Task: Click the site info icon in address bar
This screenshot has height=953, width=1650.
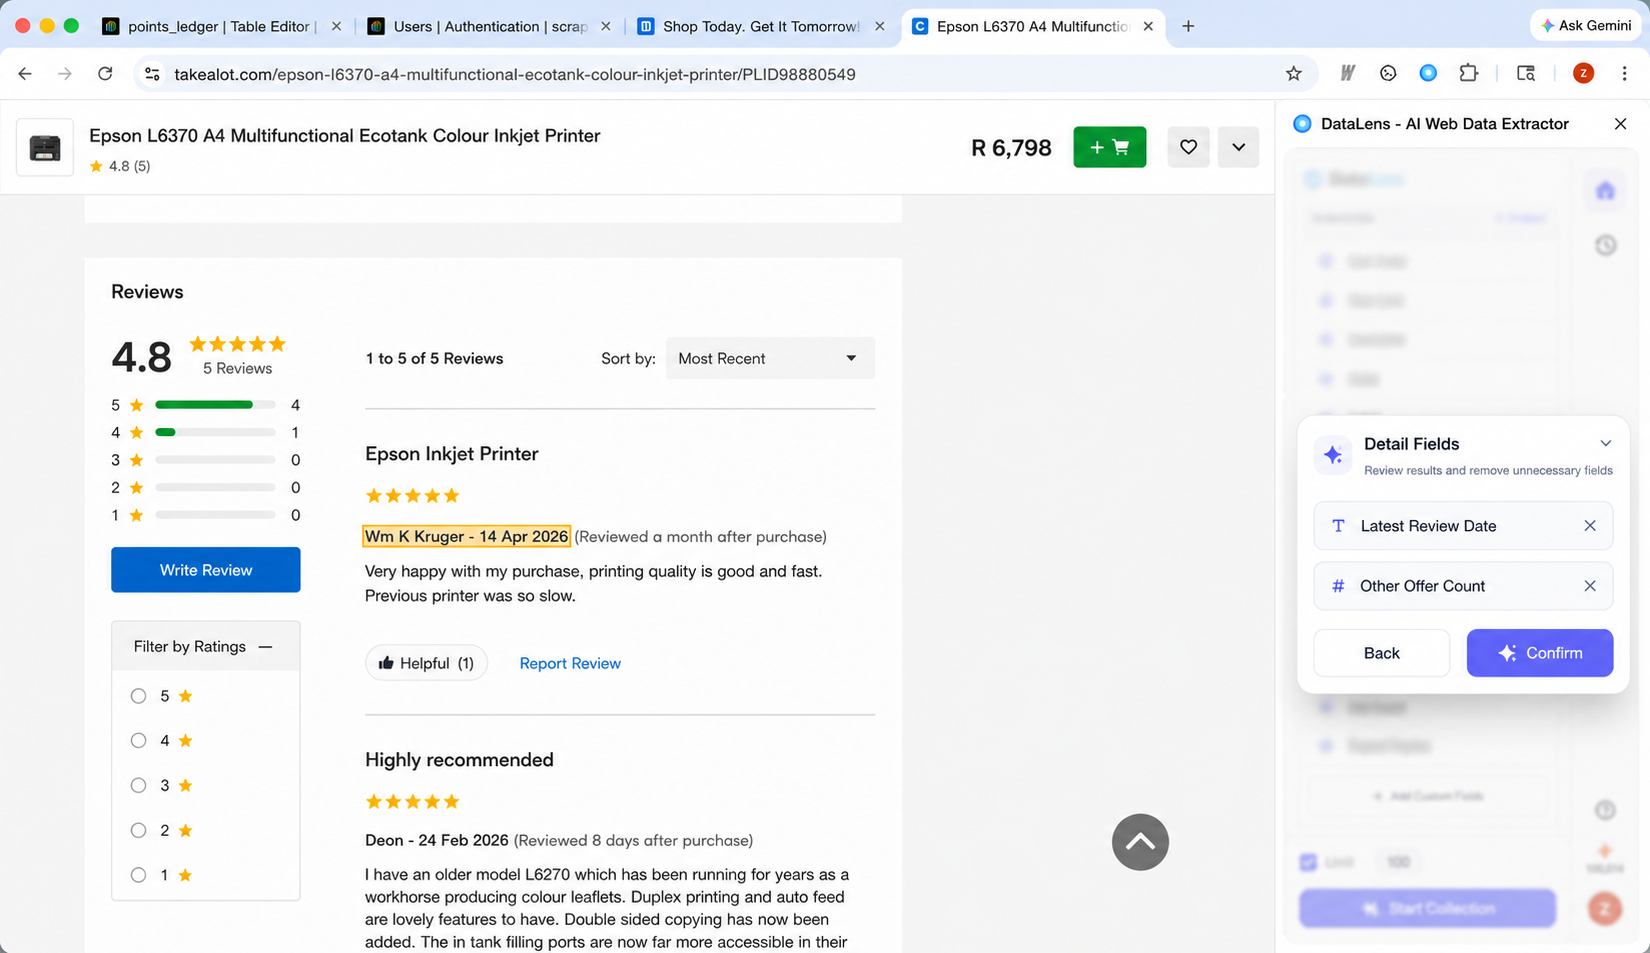Action: point(152,74)
